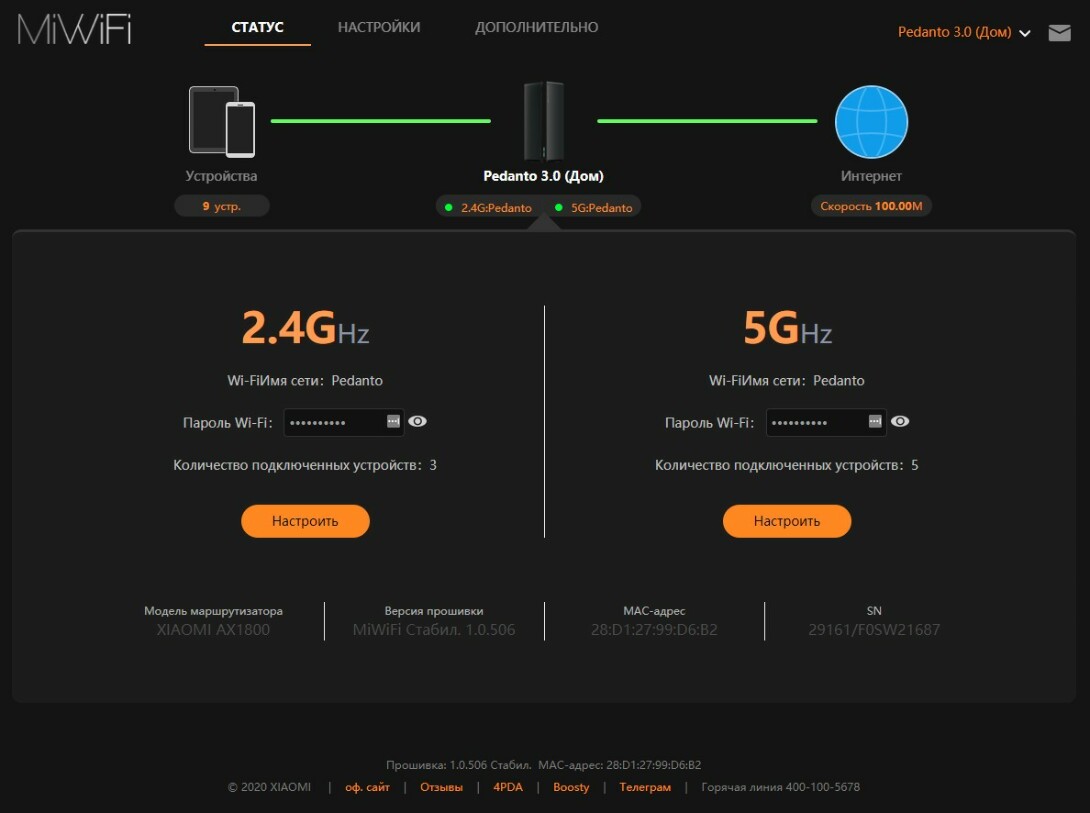This screenshot has height=813, width=1090.
Task: Switch to the ДОПОЛНИТЕЛЬНО tab
Action: pos(536,27)
